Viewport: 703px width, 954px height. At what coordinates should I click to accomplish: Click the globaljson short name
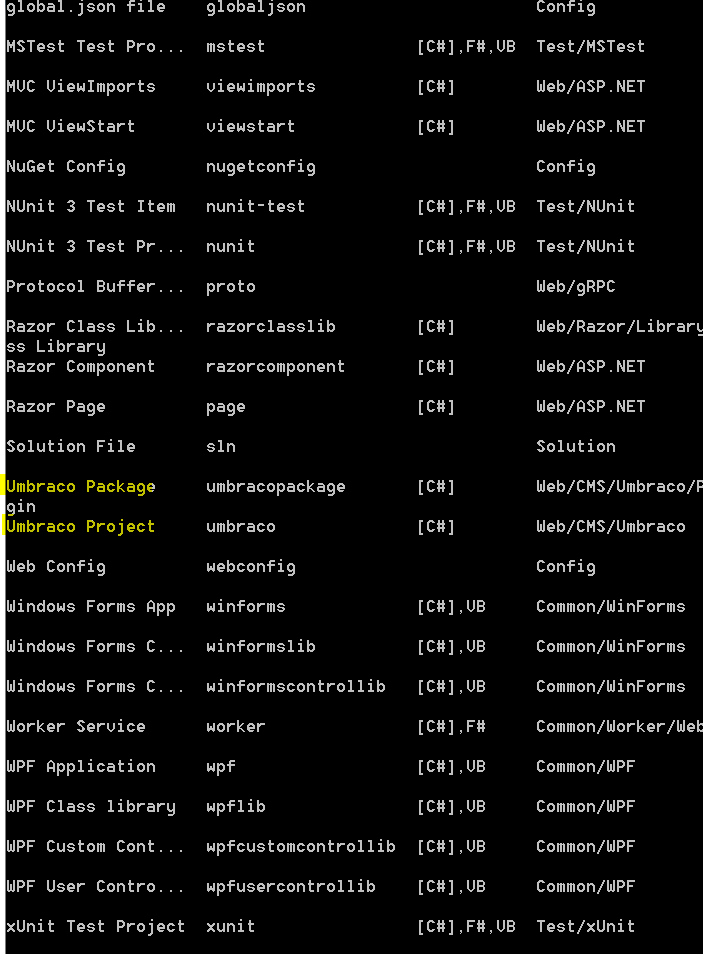(x=256, y=7)
